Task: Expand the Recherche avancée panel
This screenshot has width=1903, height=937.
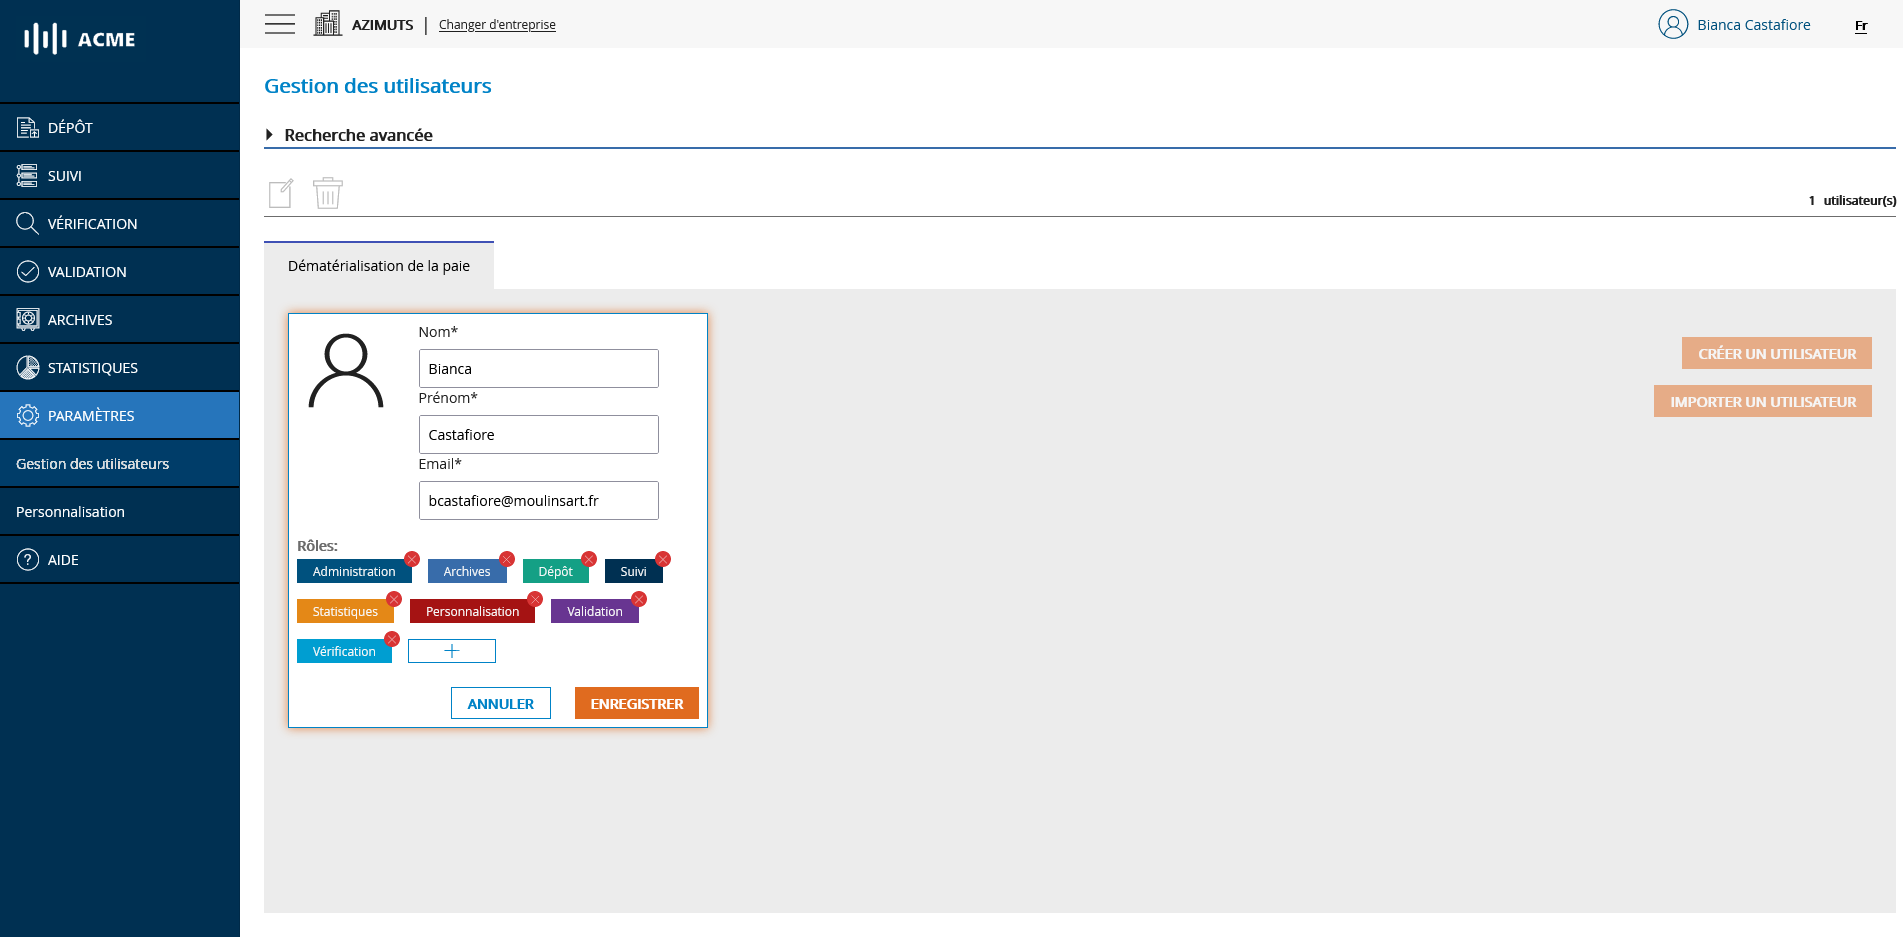Action: [x=358, y=135]
